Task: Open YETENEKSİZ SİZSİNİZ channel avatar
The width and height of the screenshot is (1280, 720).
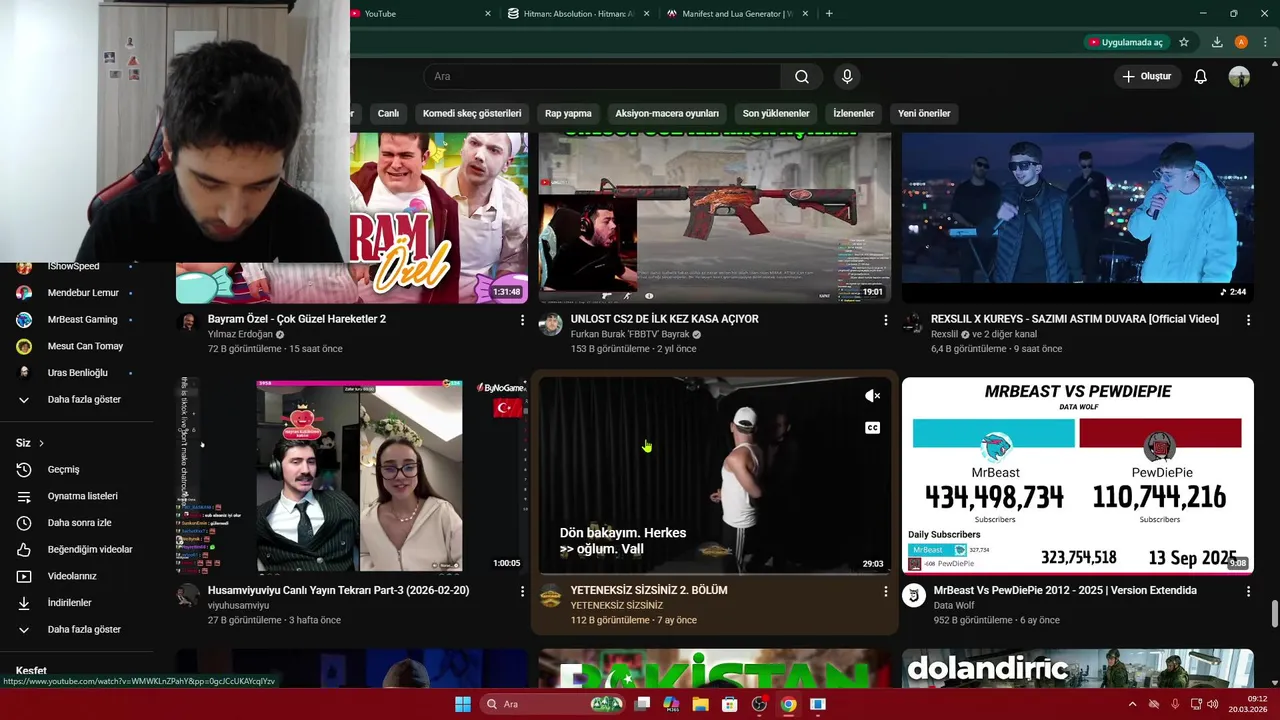Action: pyautogui.click(x=551, y=596)
